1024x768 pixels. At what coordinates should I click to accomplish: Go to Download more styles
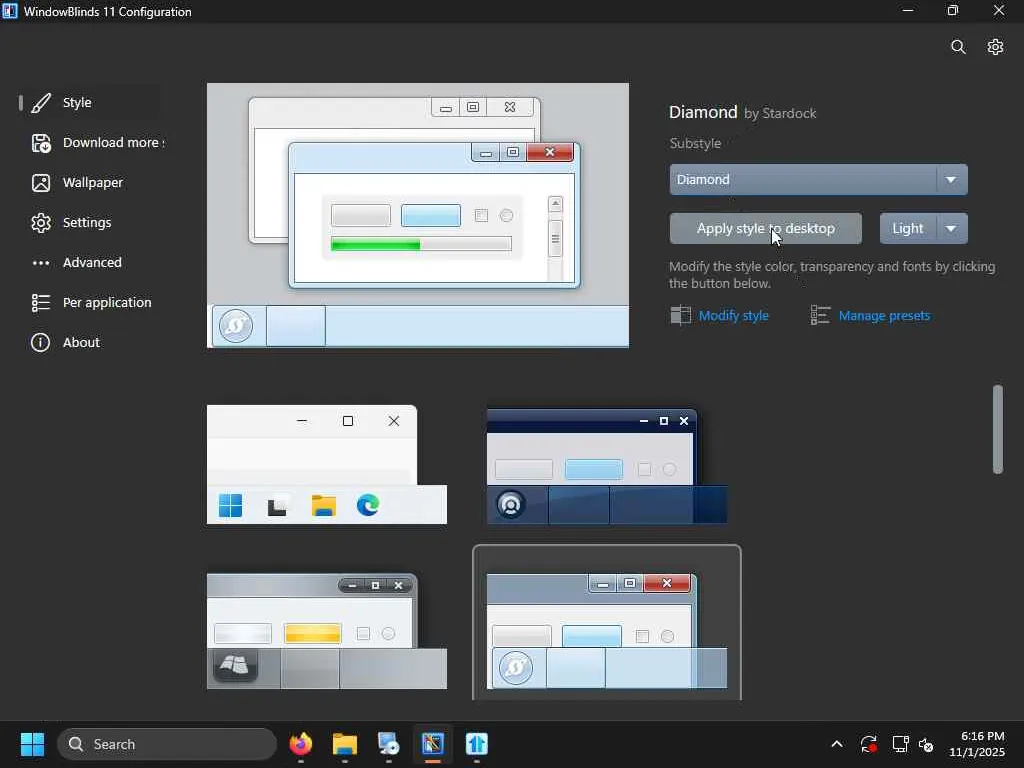(91, 143)
